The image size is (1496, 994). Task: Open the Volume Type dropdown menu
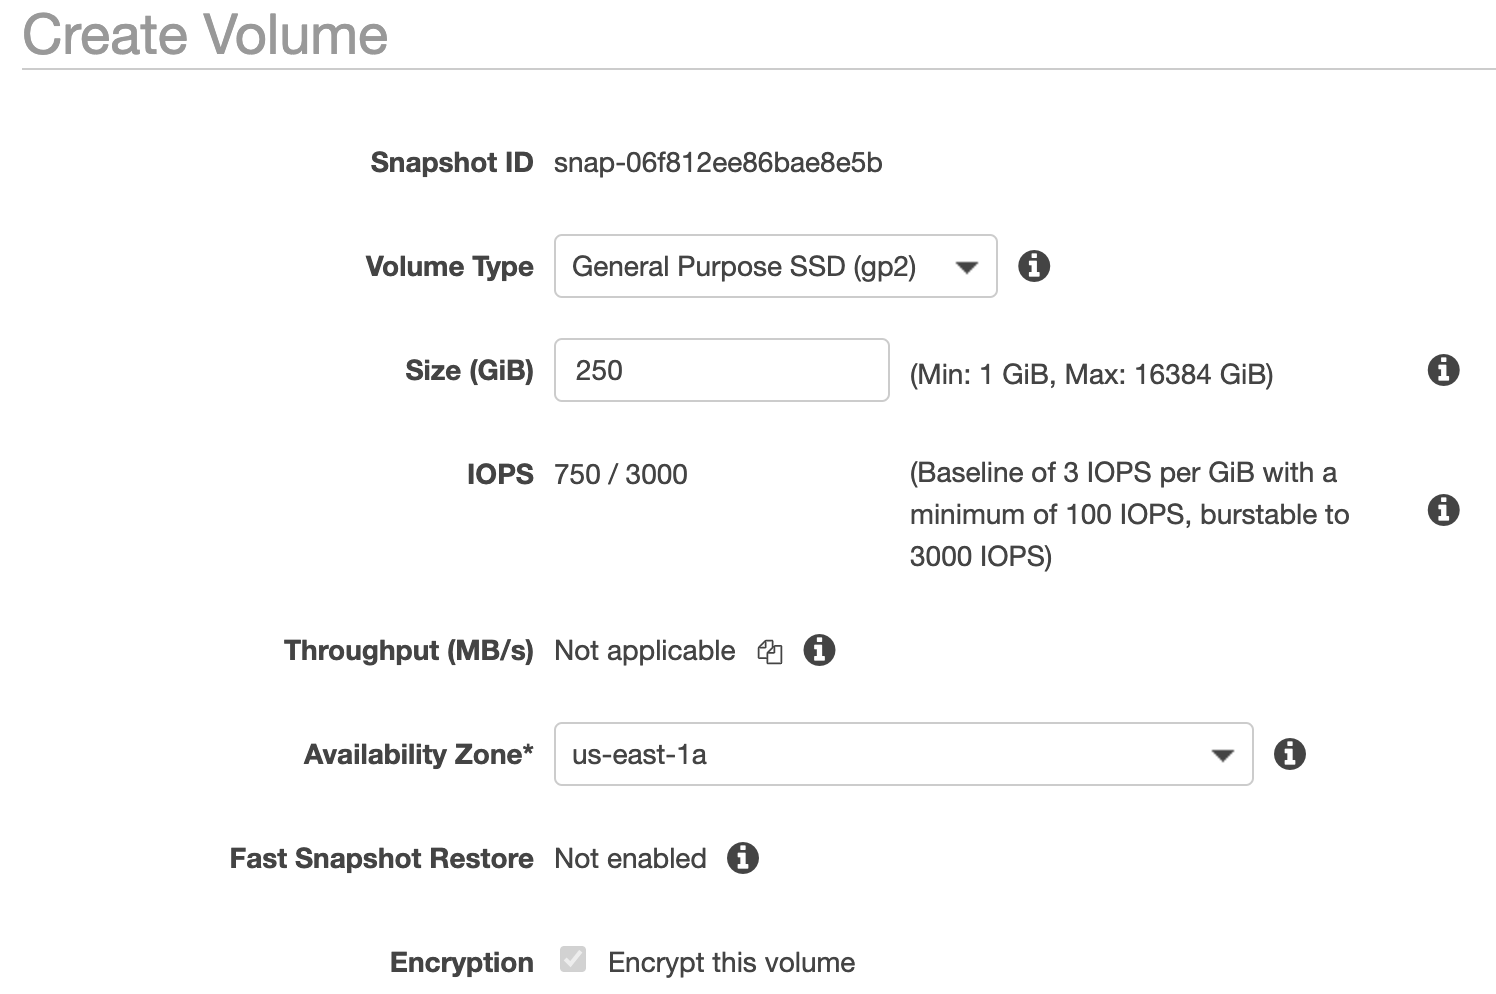[x=775, y=266]
